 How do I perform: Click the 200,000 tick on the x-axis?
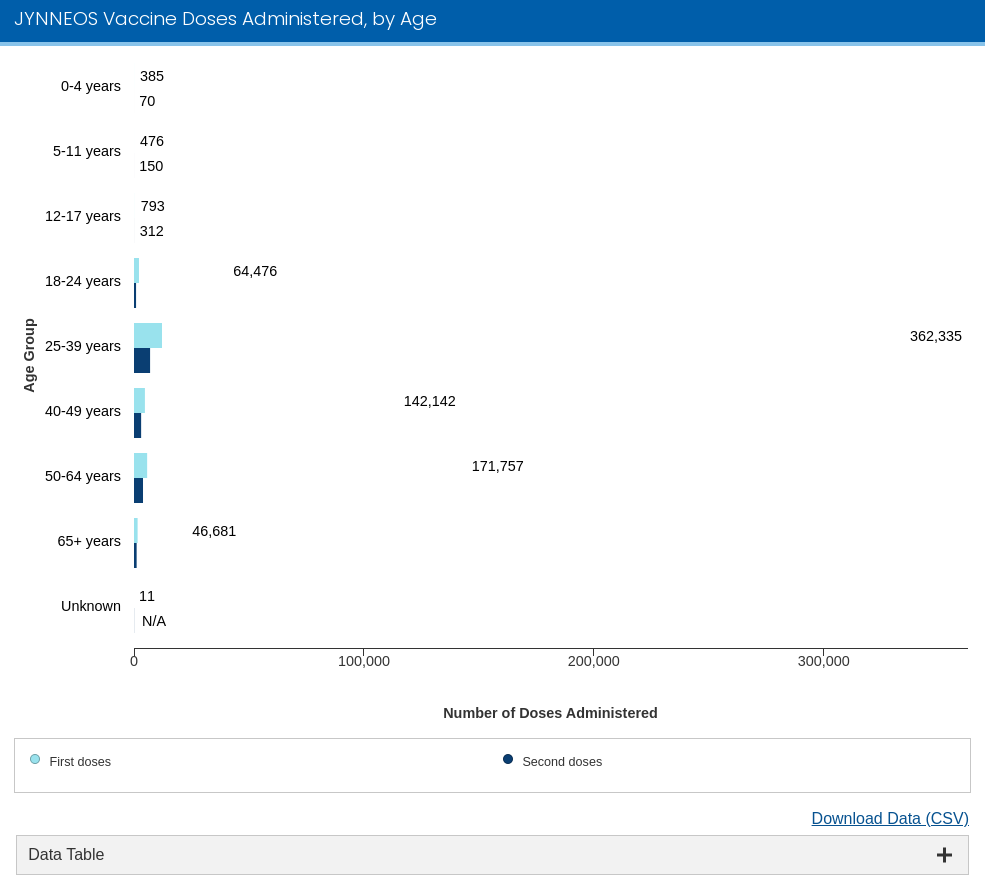pyautogui.click(x=593, y=661)
